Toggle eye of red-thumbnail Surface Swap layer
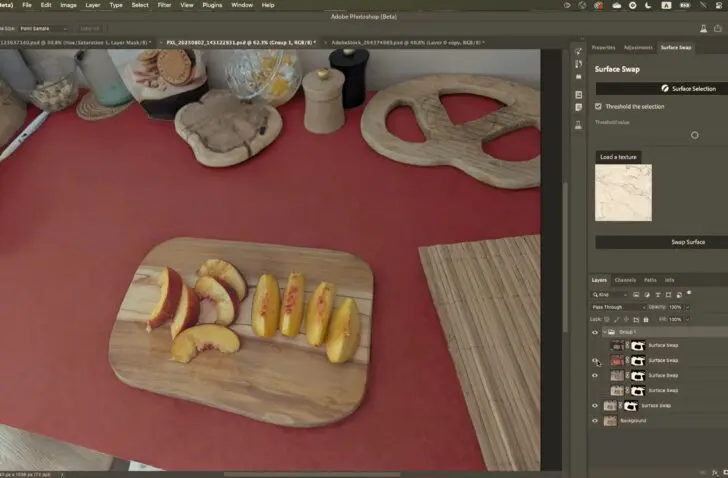Screen dimensions: 728x478 coord(595,361)
